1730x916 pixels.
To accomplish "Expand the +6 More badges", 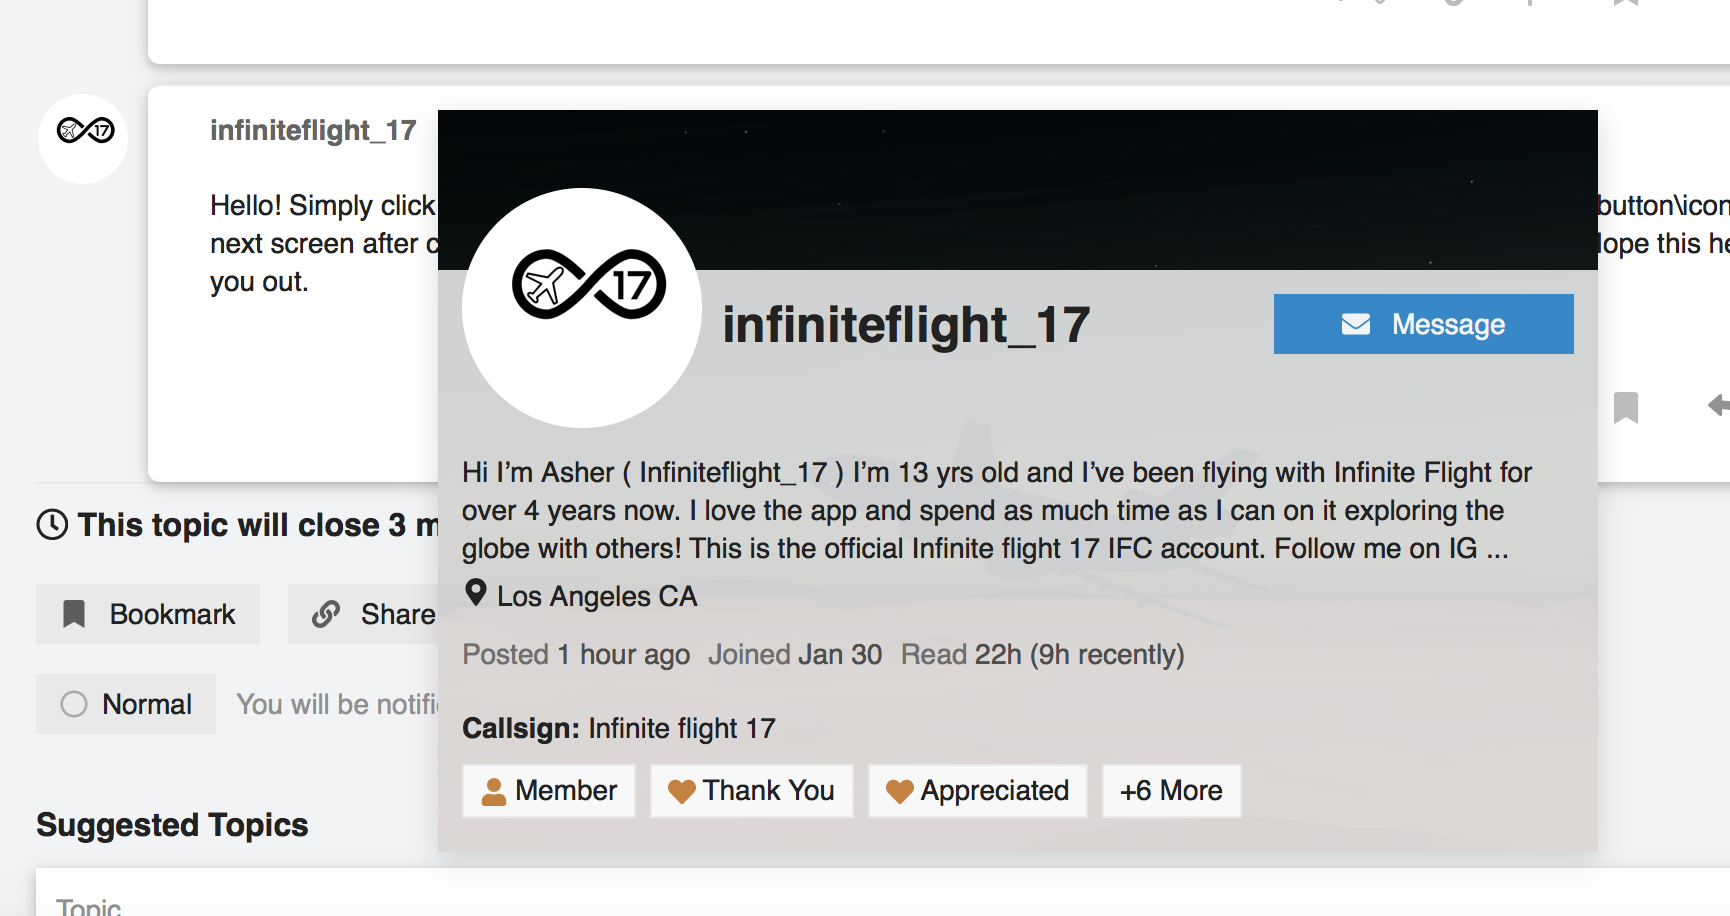I will [1171, 791].
